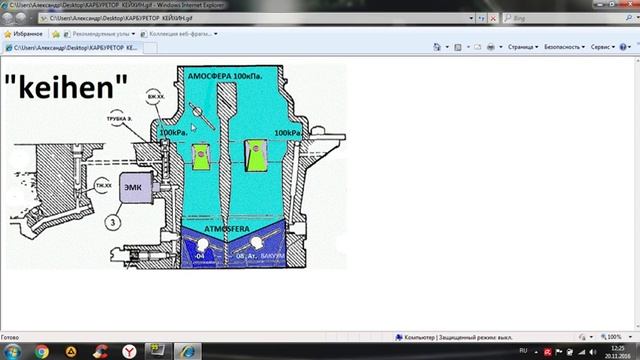Click the Add to favorites bar star icon
Image resolution: width=640 pixels, height=360 pixels.
point(56,34)
